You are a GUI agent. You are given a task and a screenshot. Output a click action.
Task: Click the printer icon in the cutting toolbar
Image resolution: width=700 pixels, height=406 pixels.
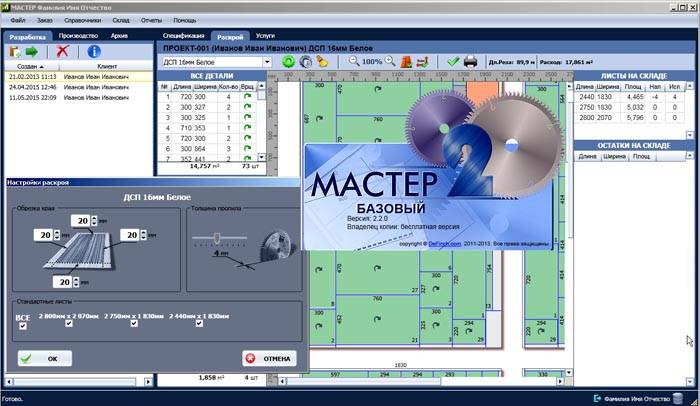click(x=470, y=62)
